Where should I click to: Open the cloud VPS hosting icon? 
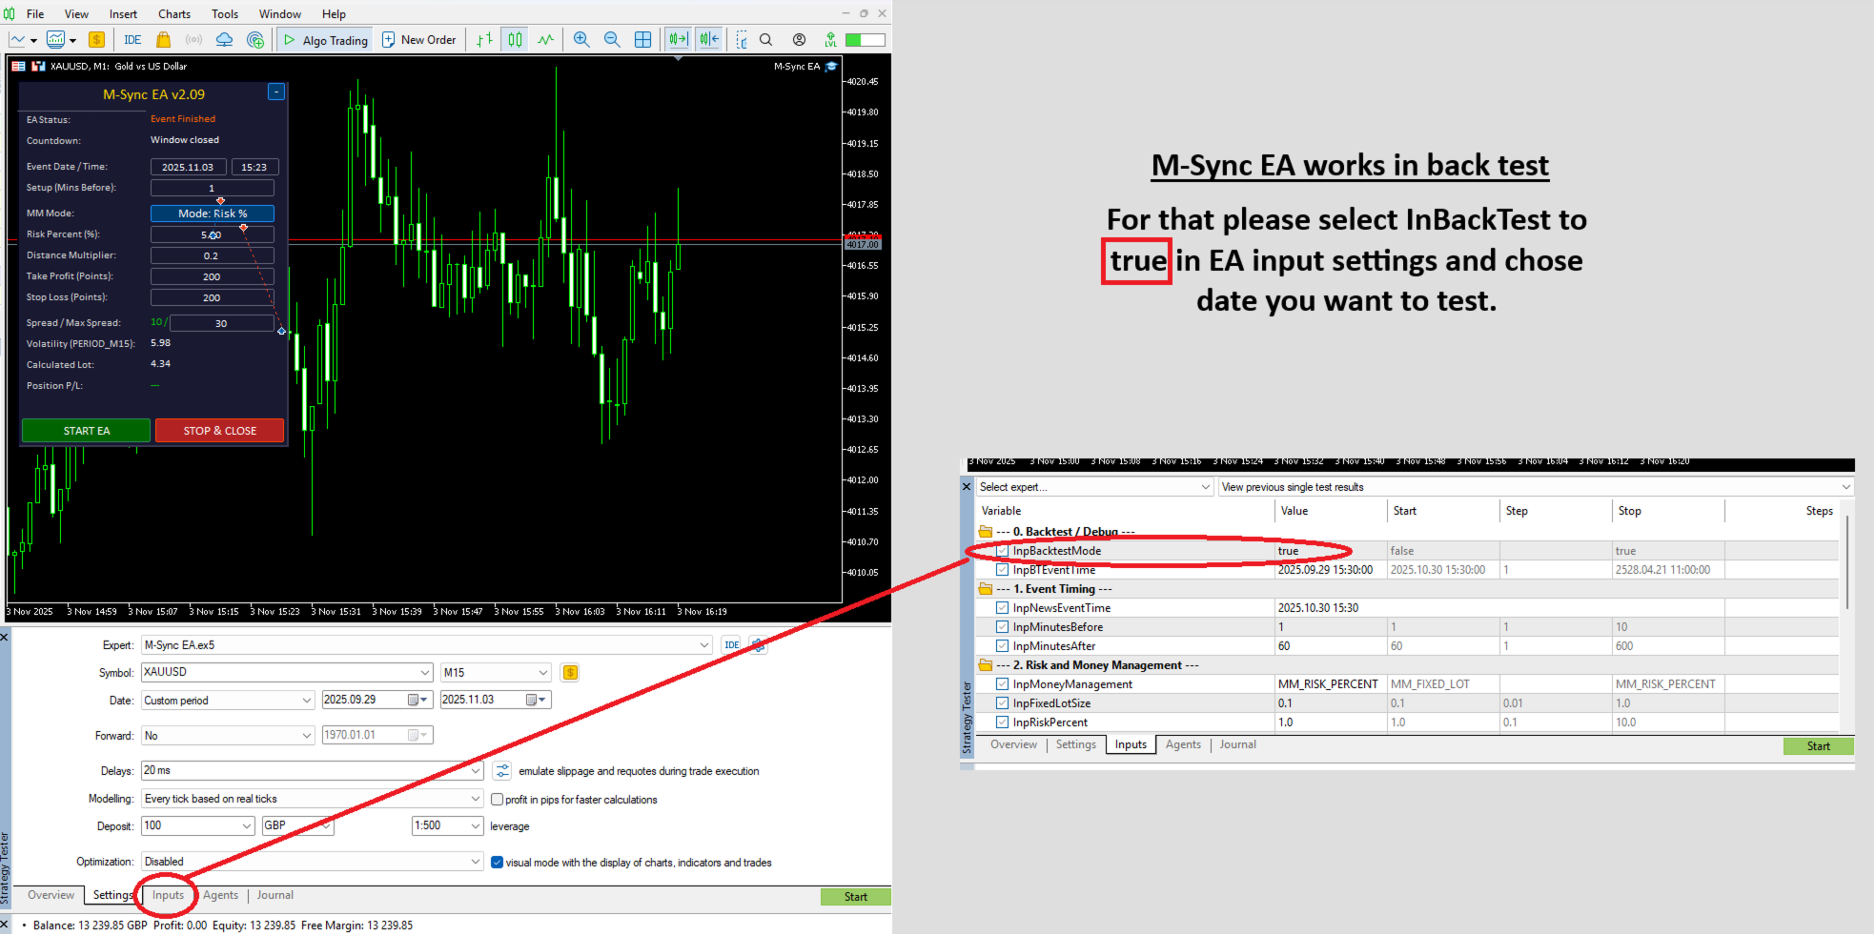(225, 40)
